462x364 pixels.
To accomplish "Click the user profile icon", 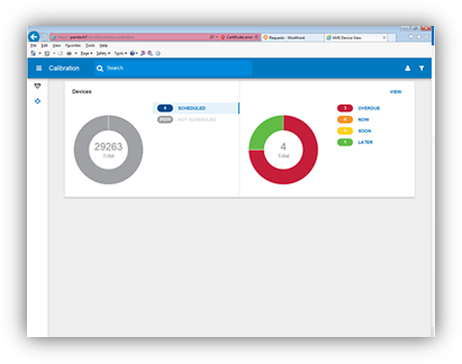I will click(x=407, y=68).
